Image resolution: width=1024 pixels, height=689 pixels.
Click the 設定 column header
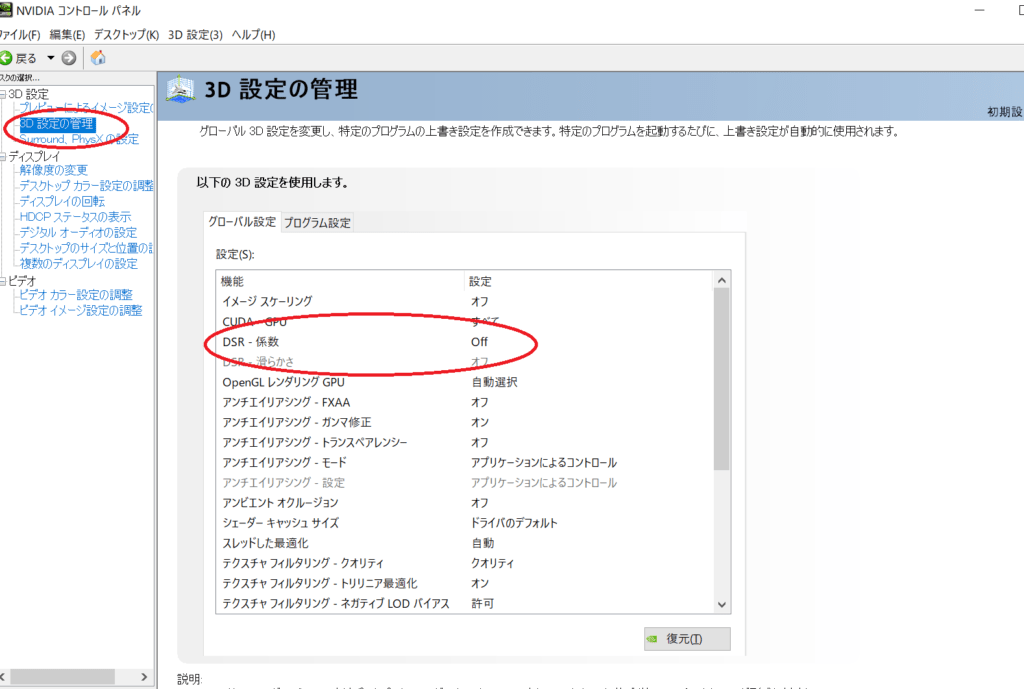click(588, 281)
